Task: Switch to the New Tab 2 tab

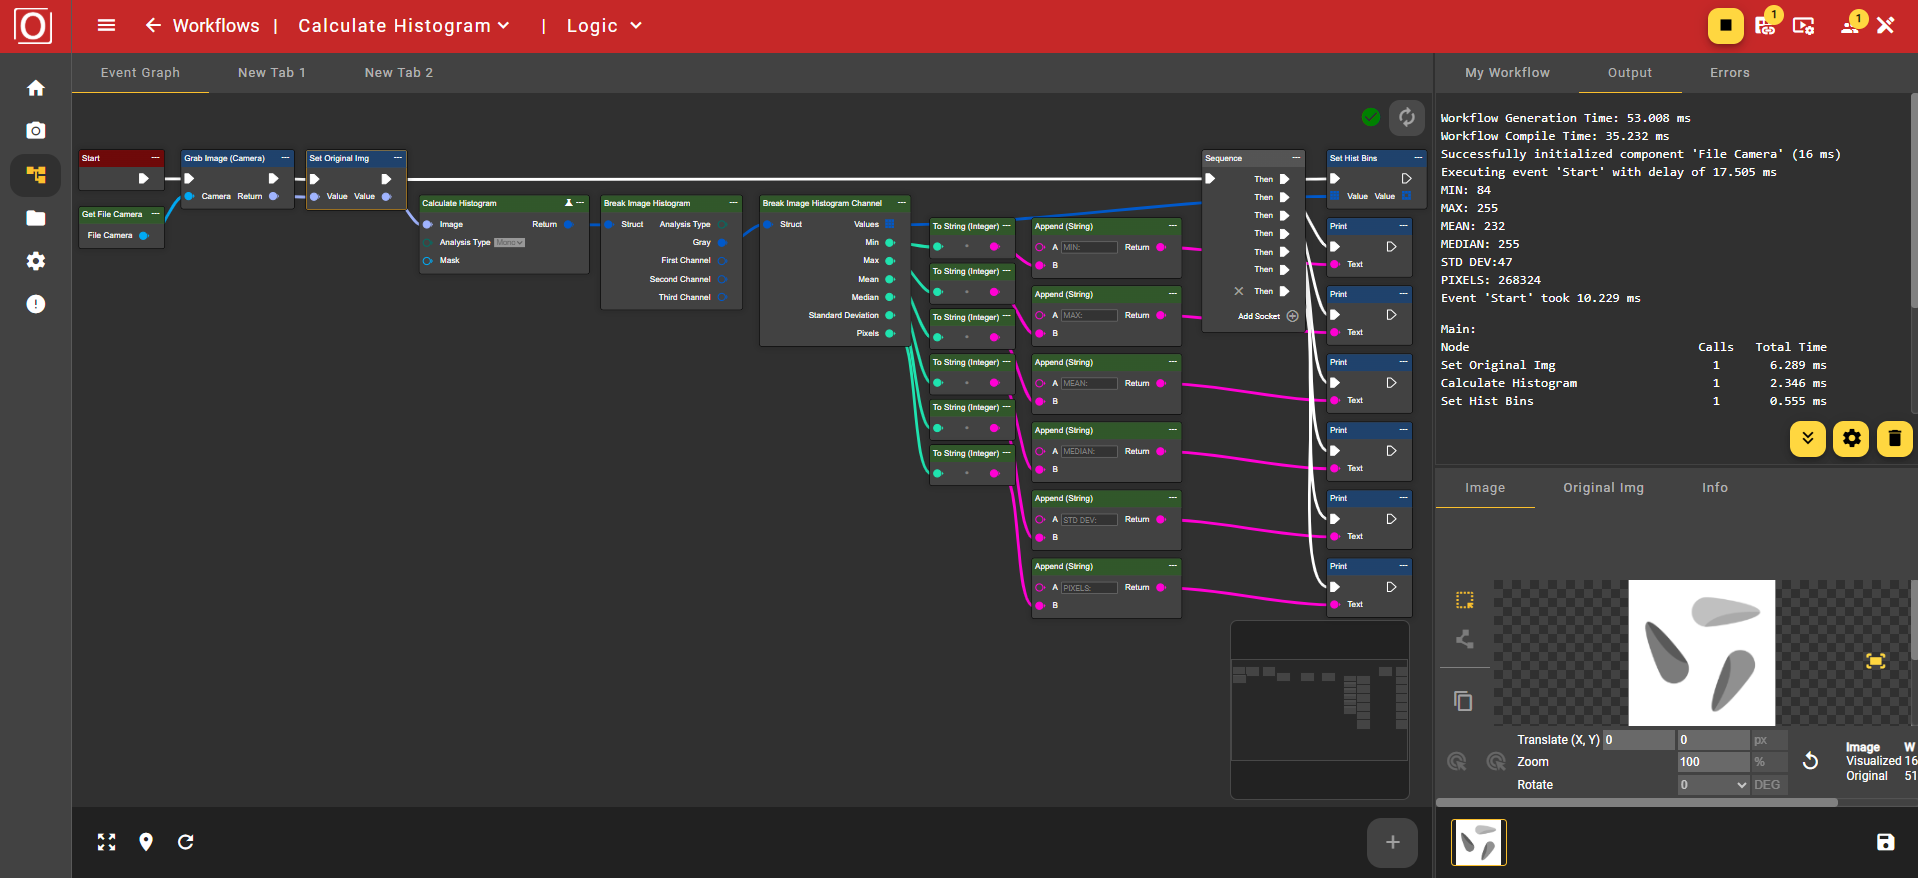Action: pos(398,73)
